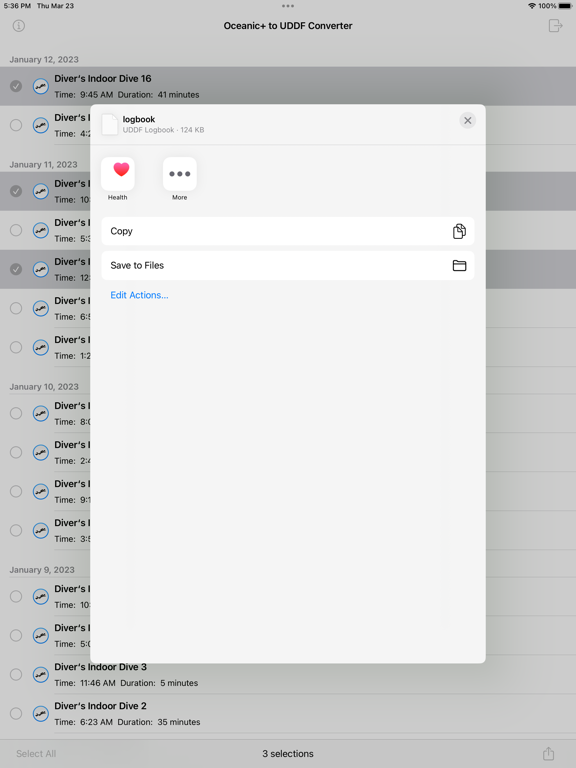The width and height of the screenshot is (576, 768).
Task: Tap the multitasking three-dot control at top
Action: click(288, 6)
